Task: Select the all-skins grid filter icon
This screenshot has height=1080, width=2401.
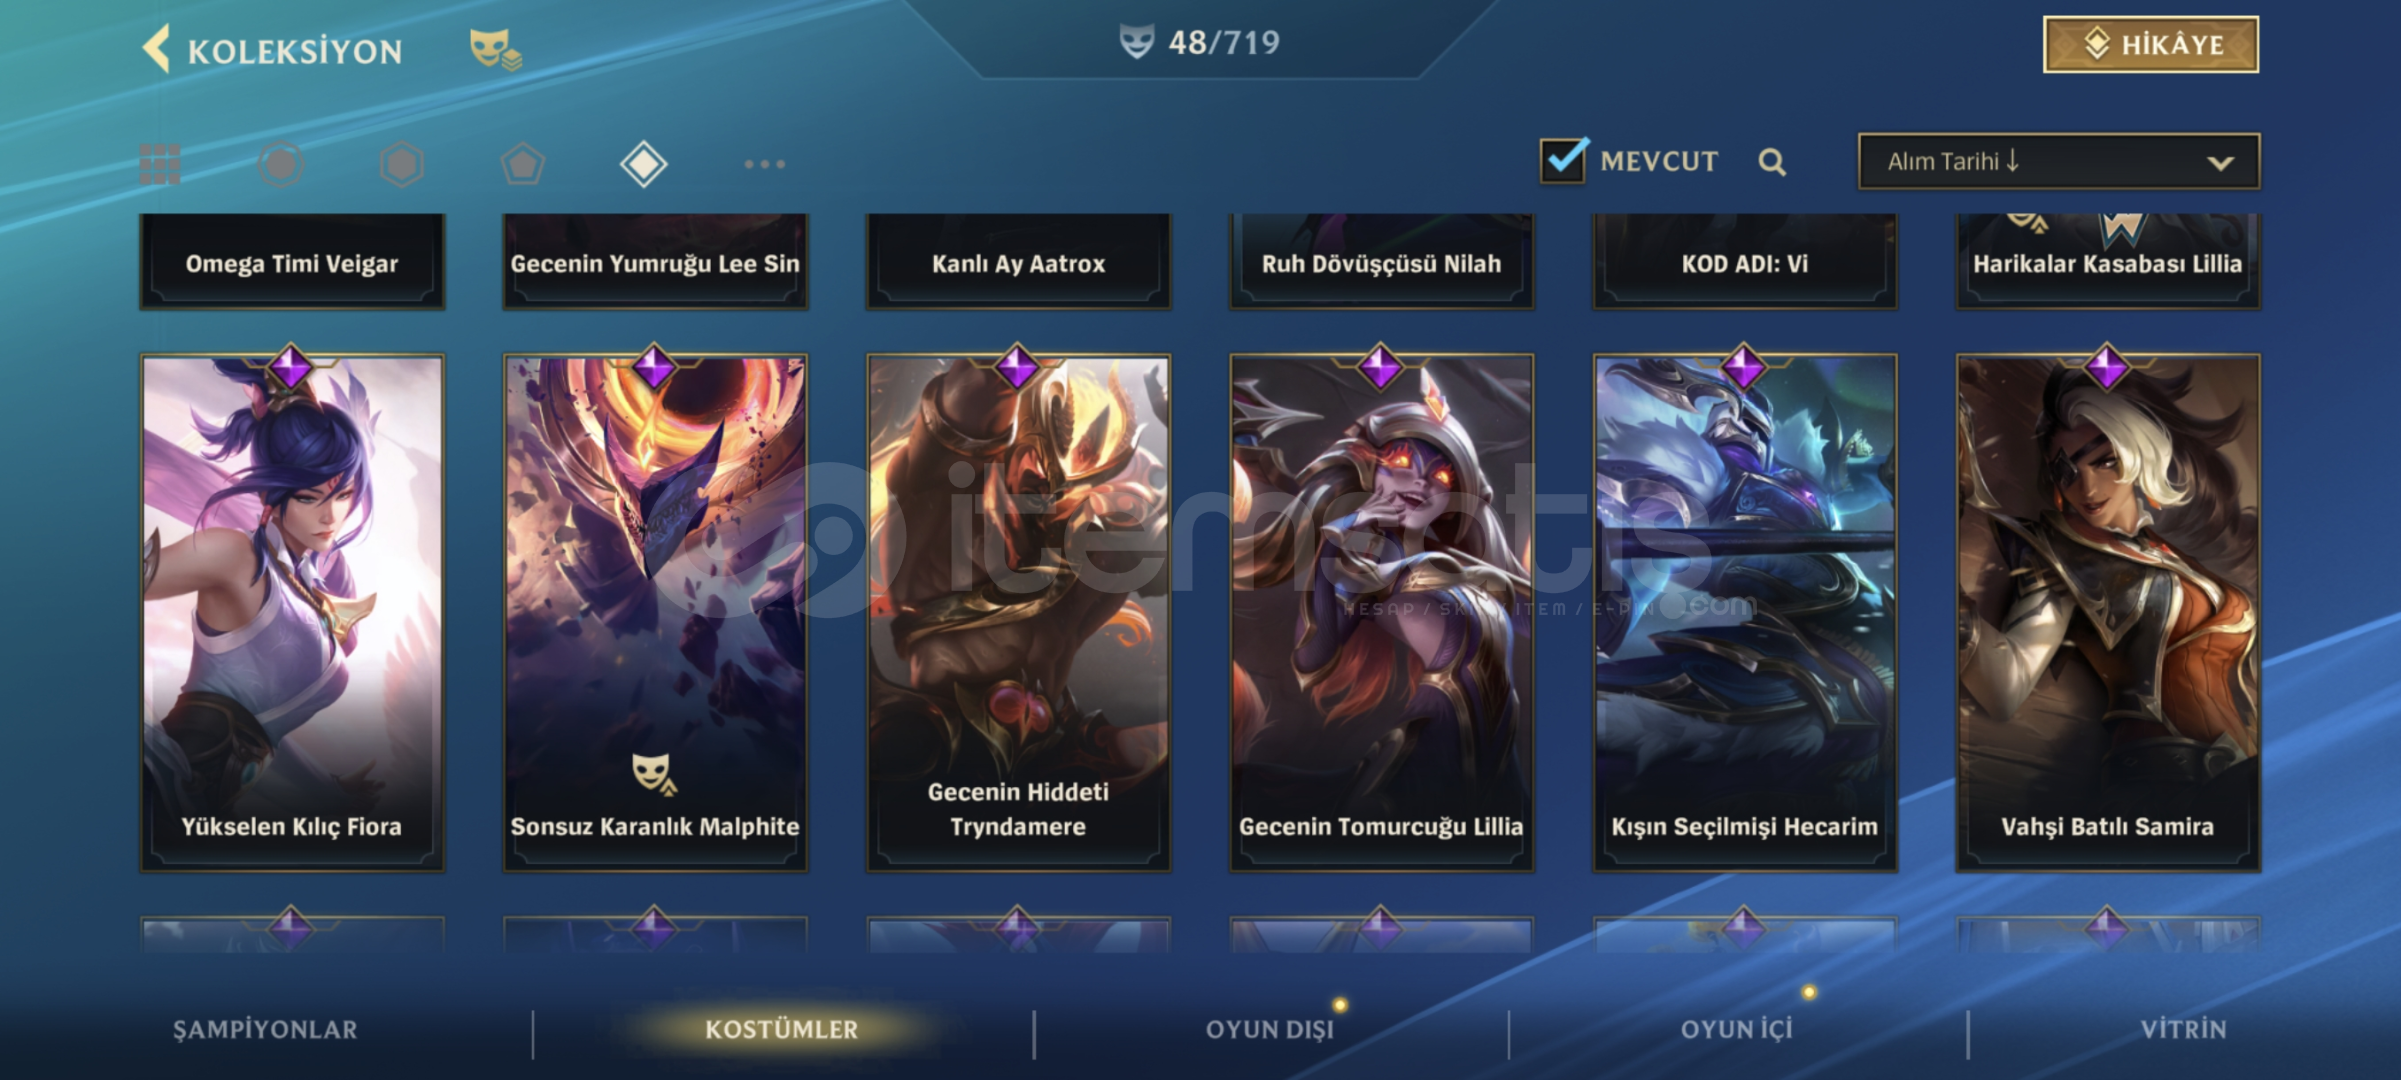Action: pyautogui.click(x=160, y=164)
